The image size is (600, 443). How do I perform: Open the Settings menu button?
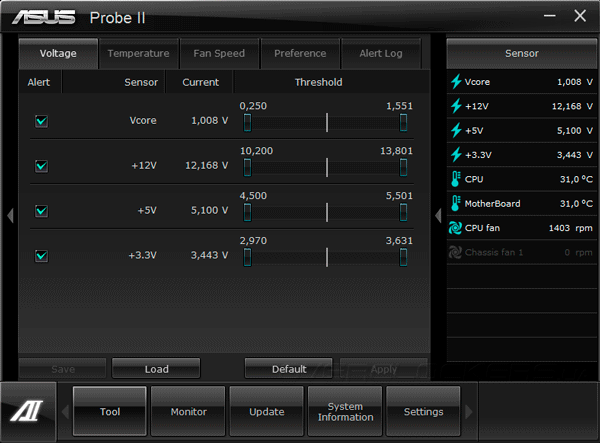click(x=423, y=411)
